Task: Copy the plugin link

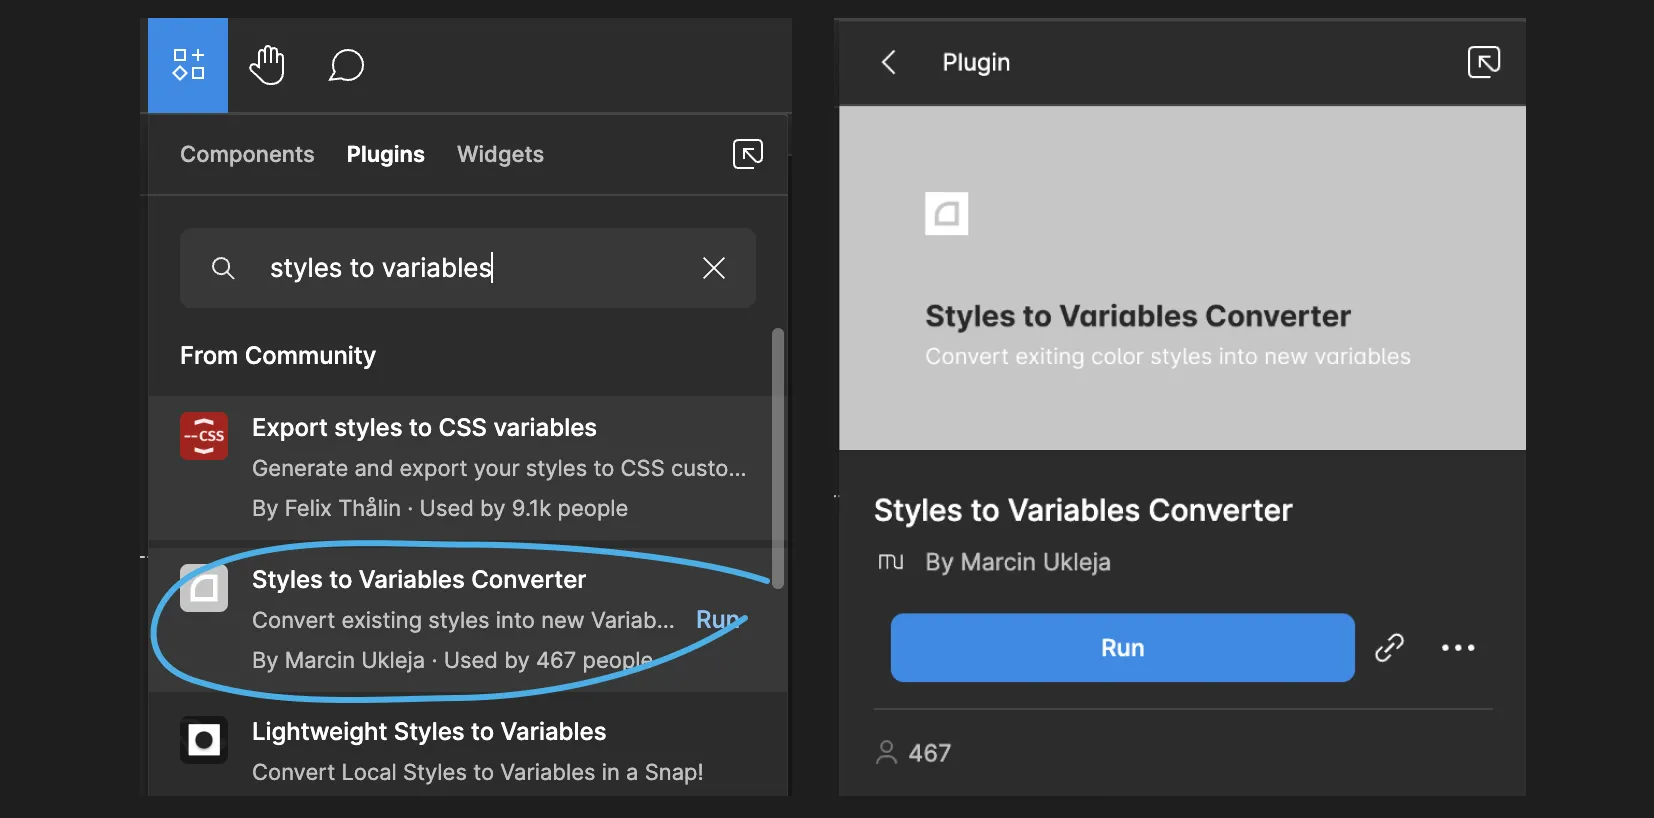Action: pyautogui.click(x=1389, y=648)
